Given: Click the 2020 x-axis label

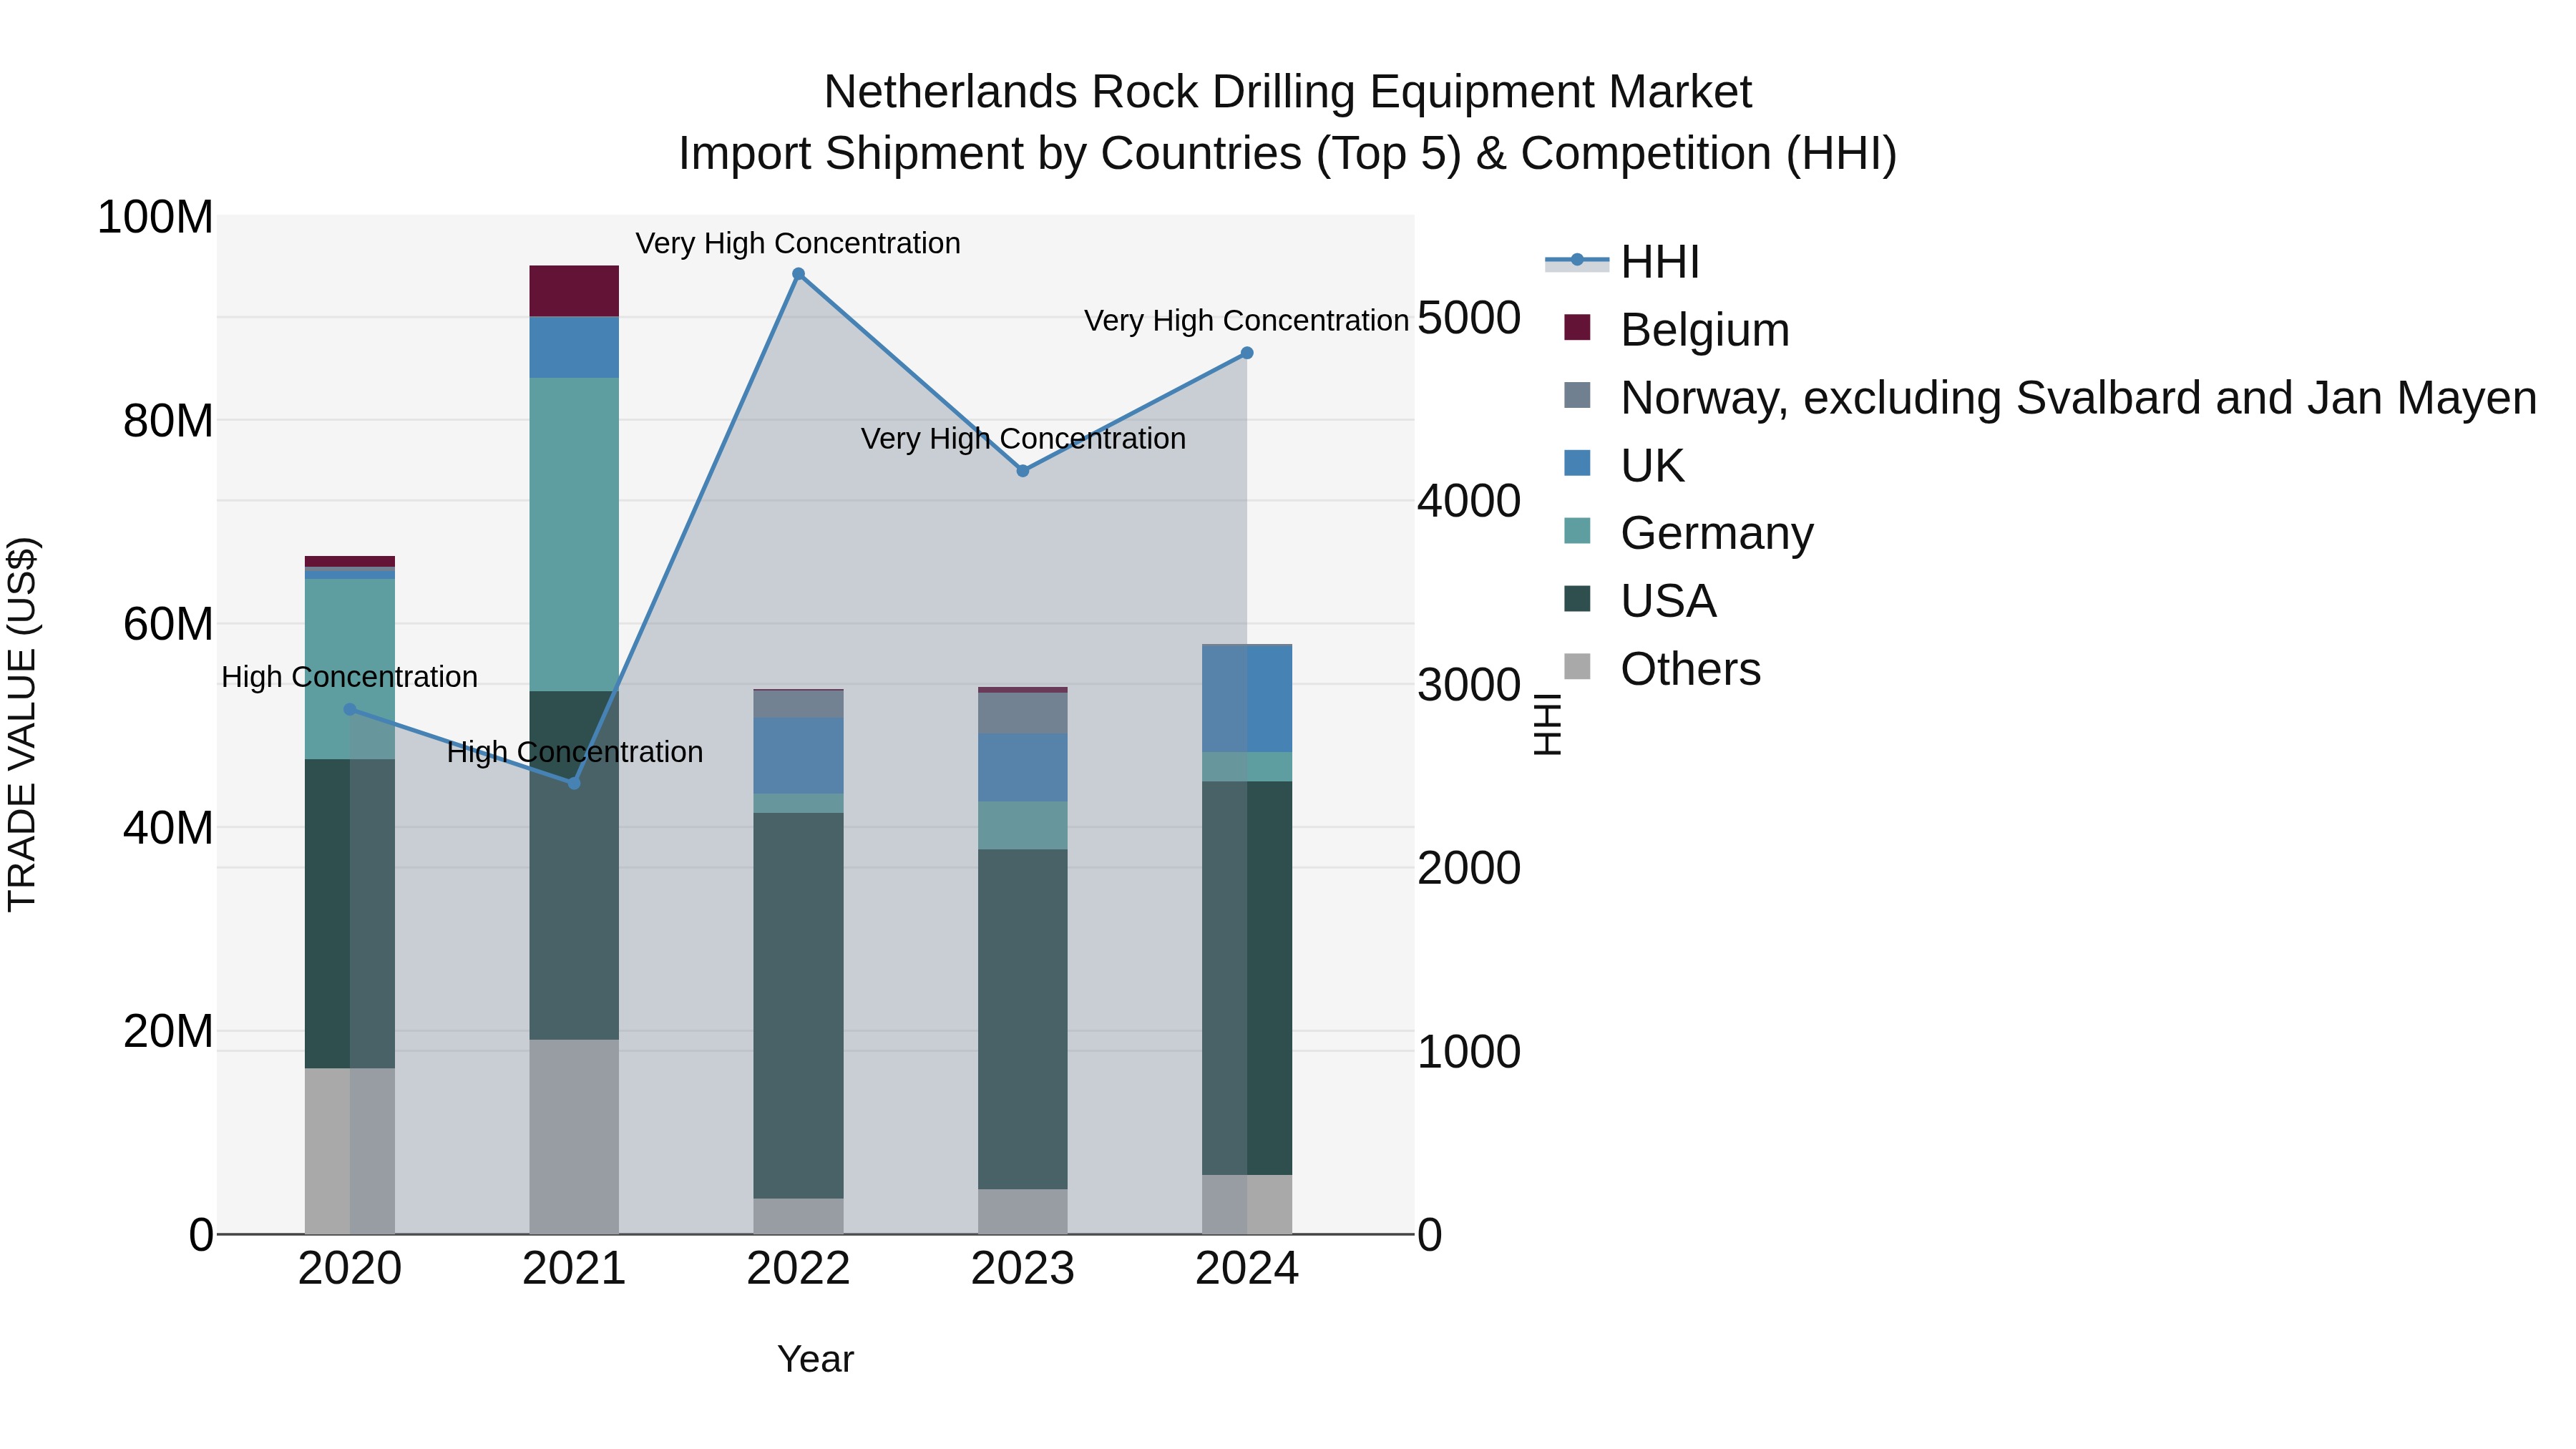Looking at the screenshot, I should 350,1269.
